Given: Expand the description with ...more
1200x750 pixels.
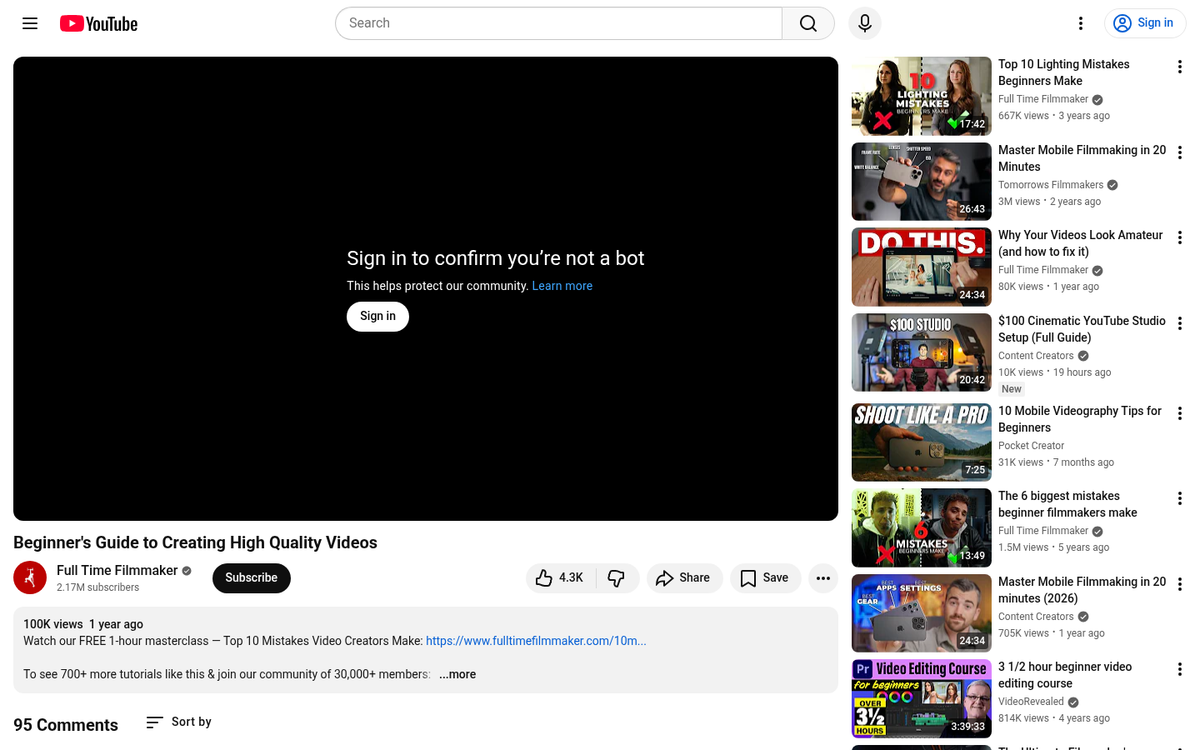Looking at the screenshot, I should (457, 674).
